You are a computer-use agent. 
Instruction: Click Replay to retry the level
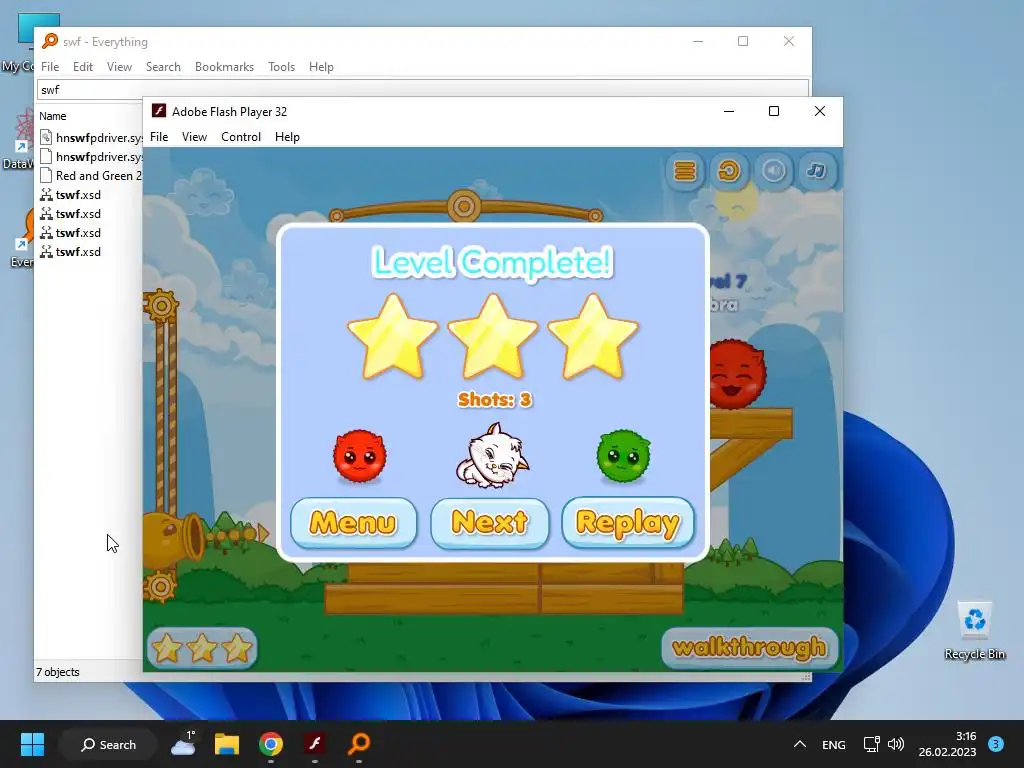point(628,522)
